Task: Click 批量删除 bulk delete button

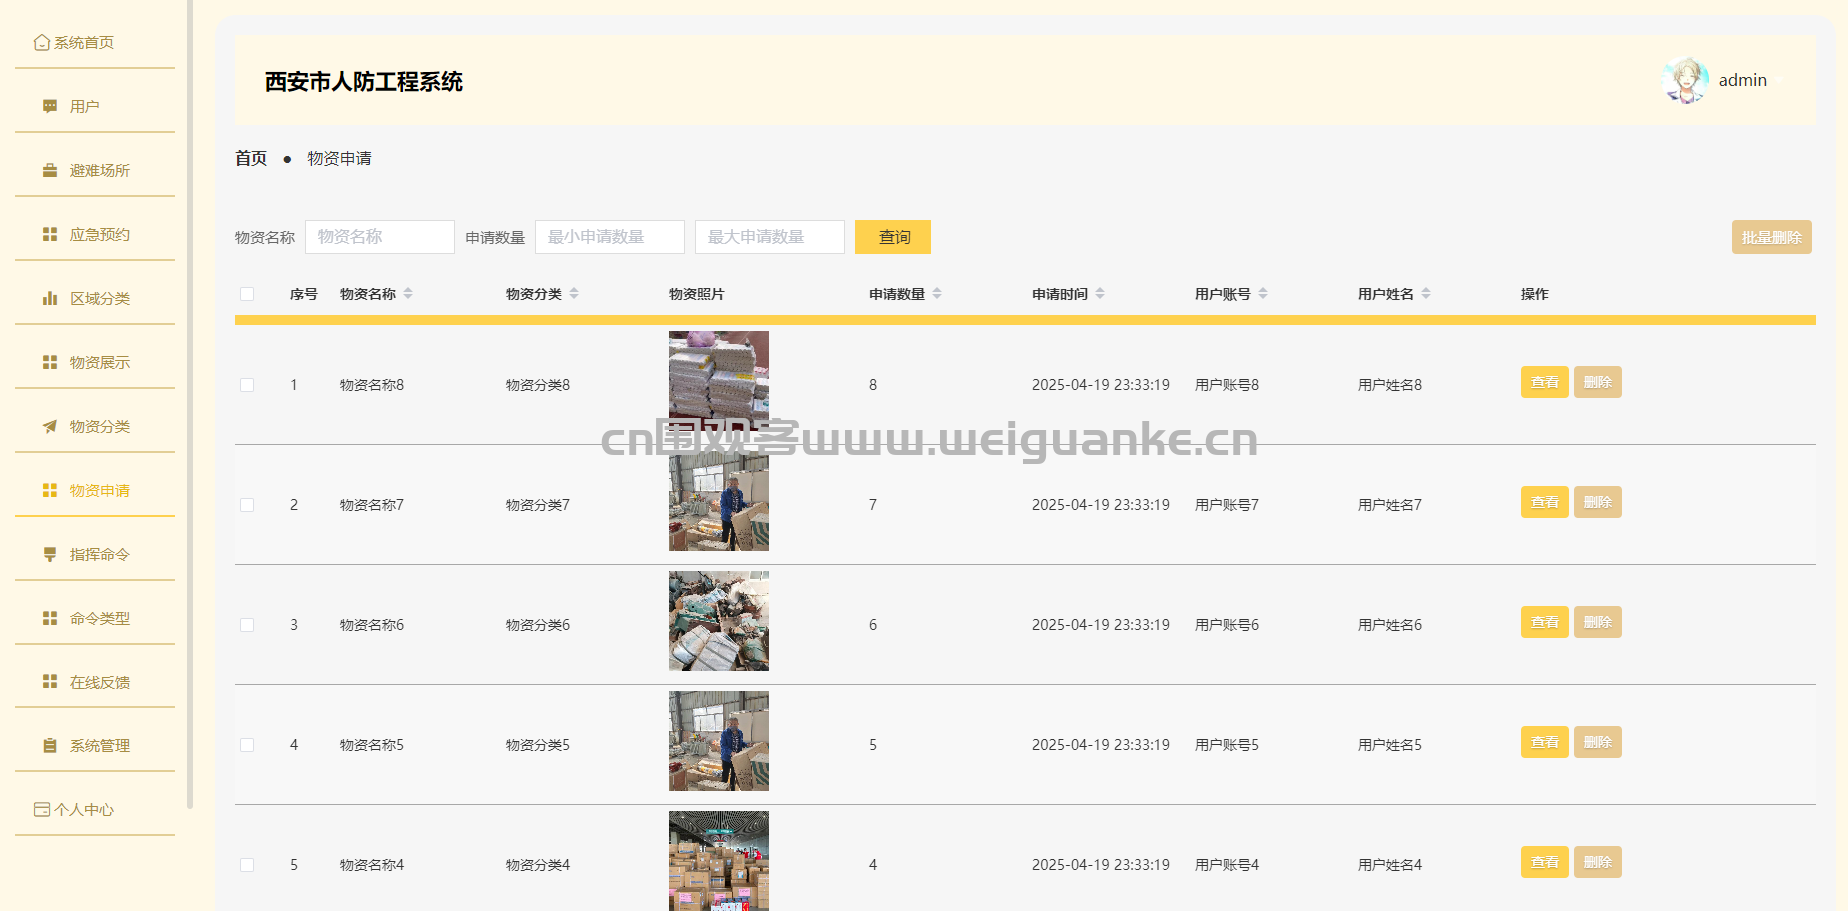Action: tap(1771, 237)
